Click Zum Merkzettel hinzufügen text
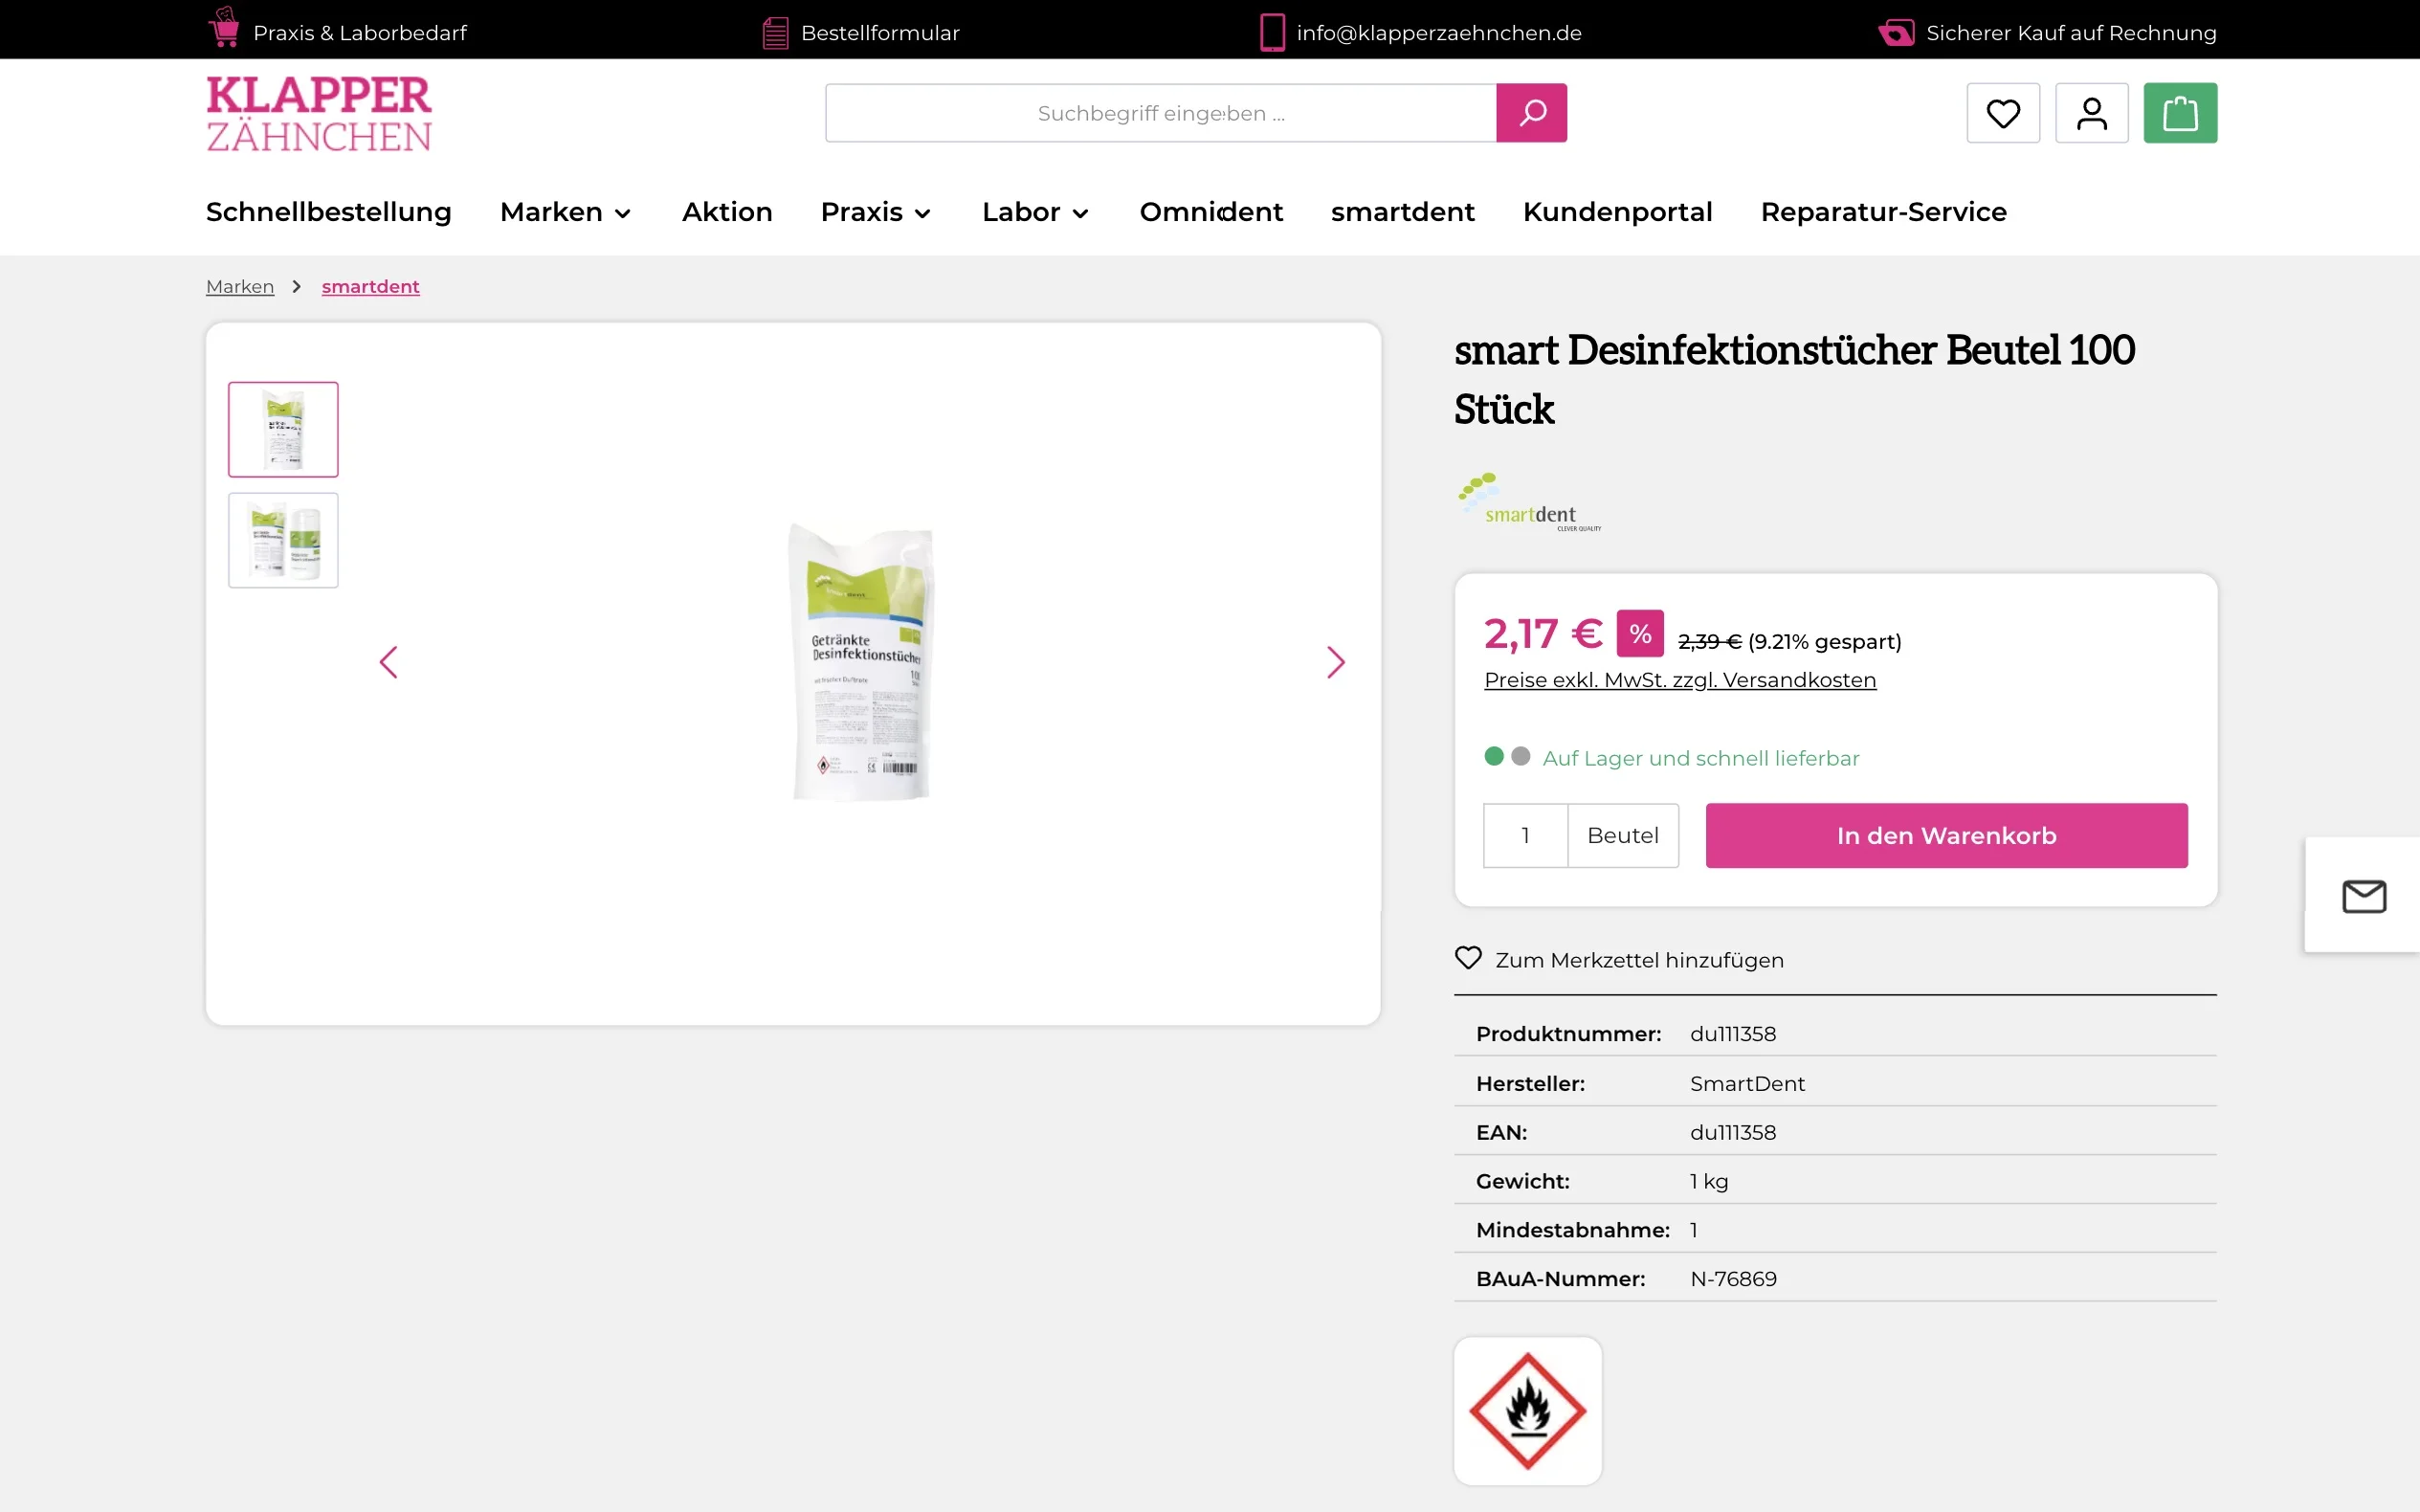2420x1512 pixels. tap(1639, 960)
